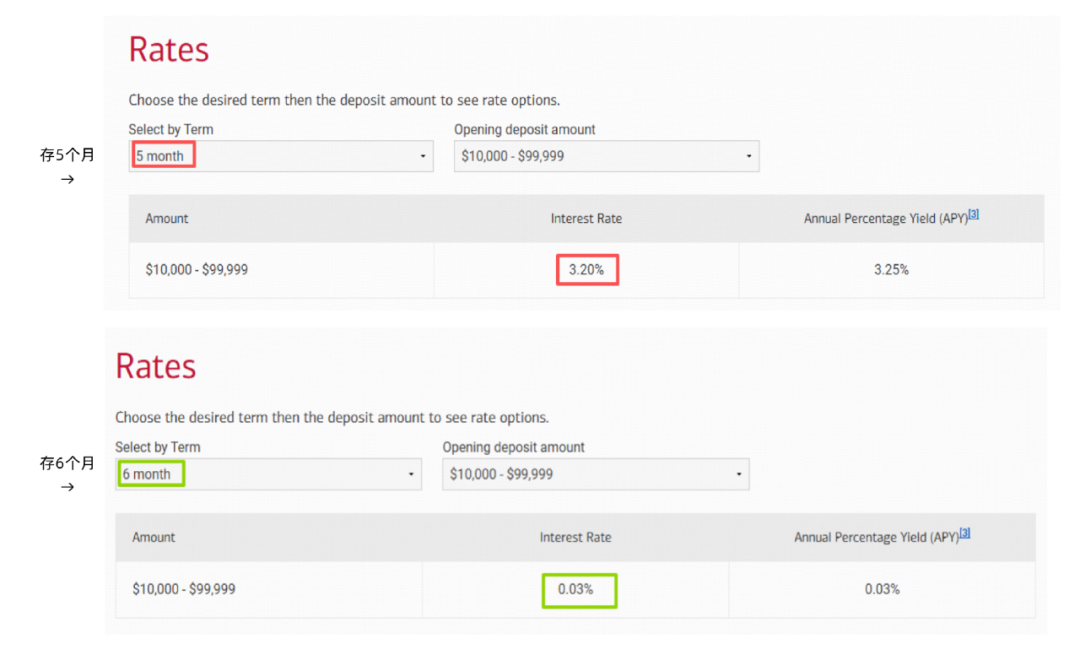Expand opening deposit amount dropdown beside 6 month term

595,474
